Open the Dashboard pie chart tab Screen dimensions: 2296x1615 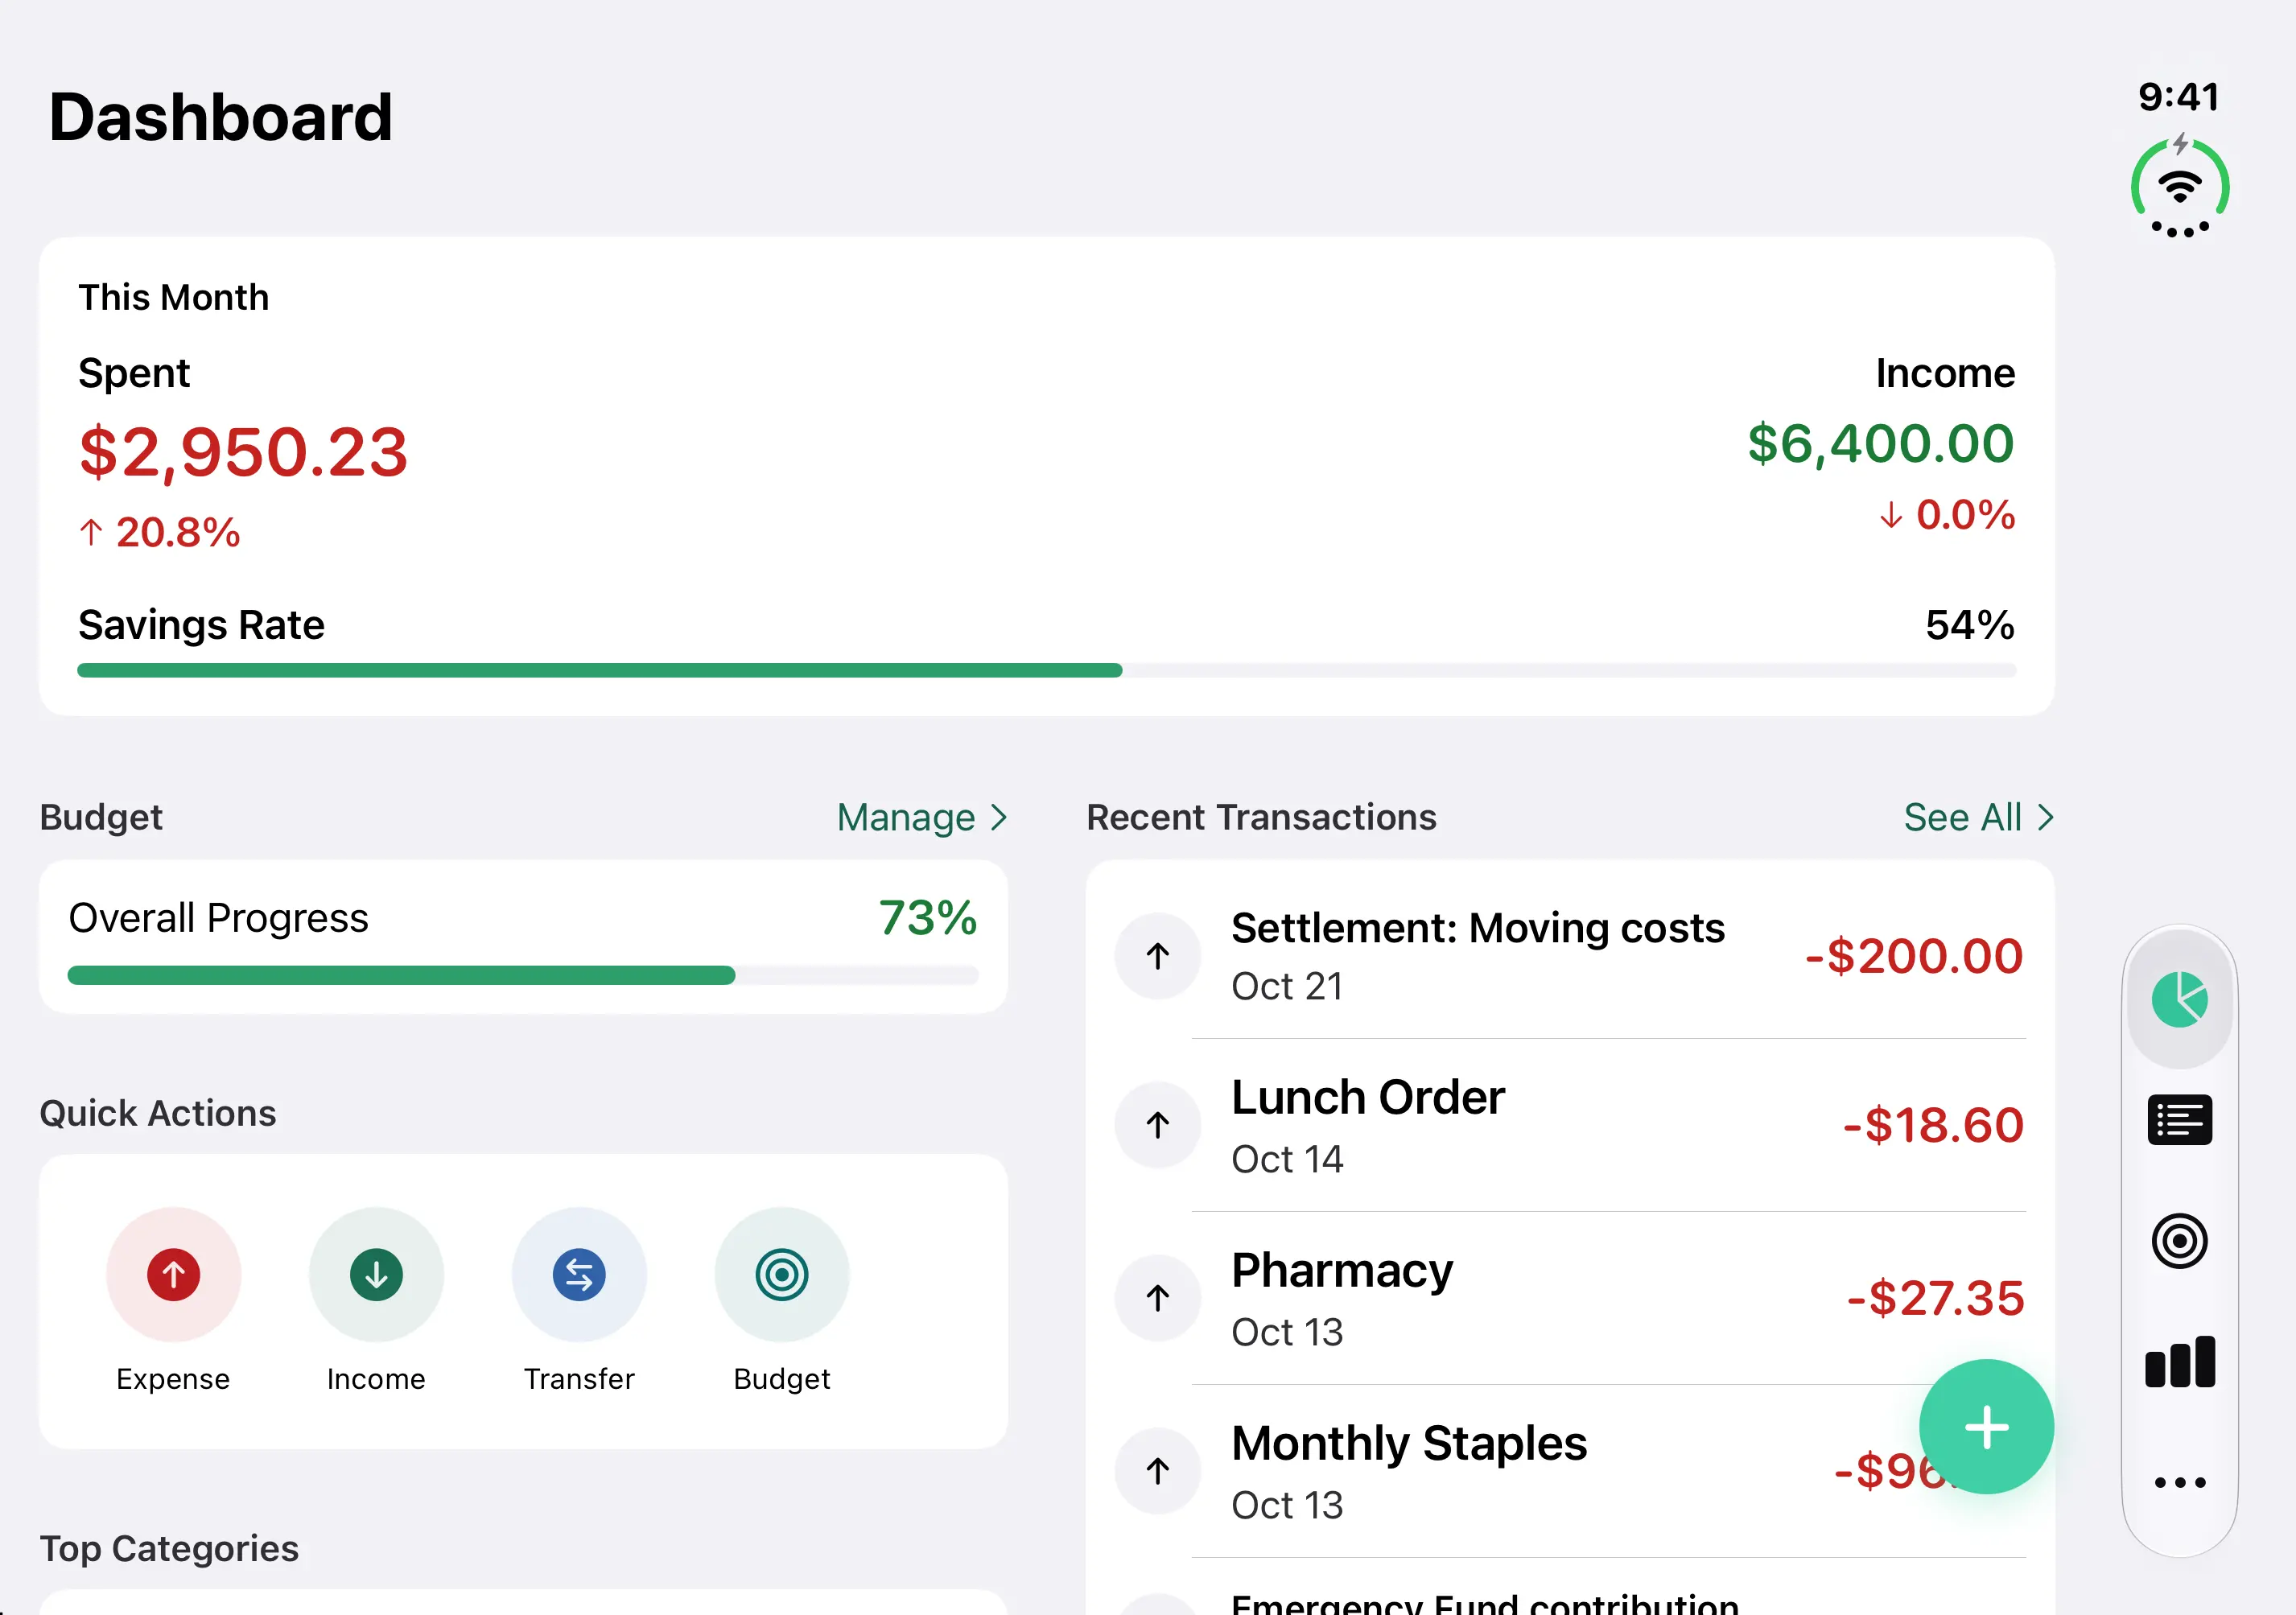click(2180, 999)
